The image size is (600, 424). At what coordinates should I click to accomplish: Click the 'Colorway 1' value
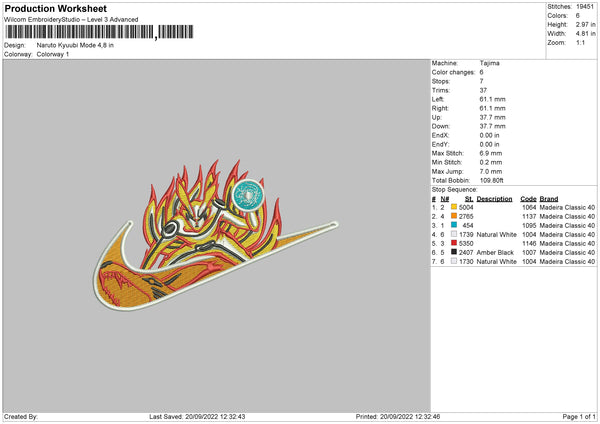[x=53, y=54]
